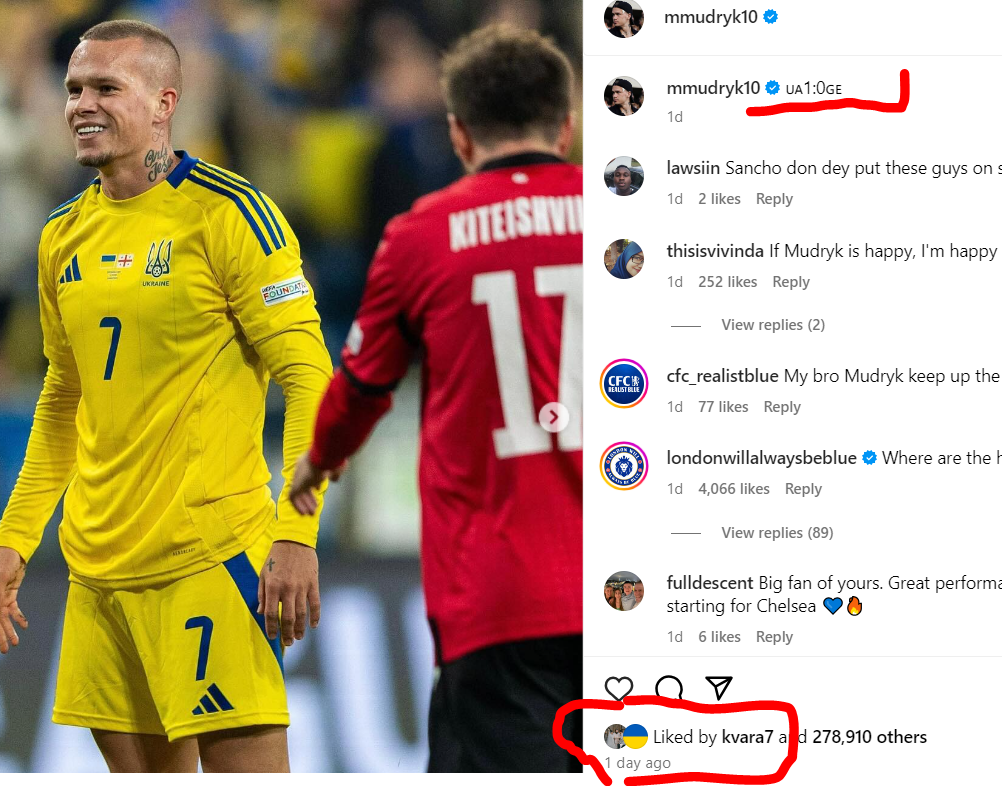The width and height of the screenshot is (1002, 786).
Task: Expand View replies (89)
Action: click(x=777, y=533)
